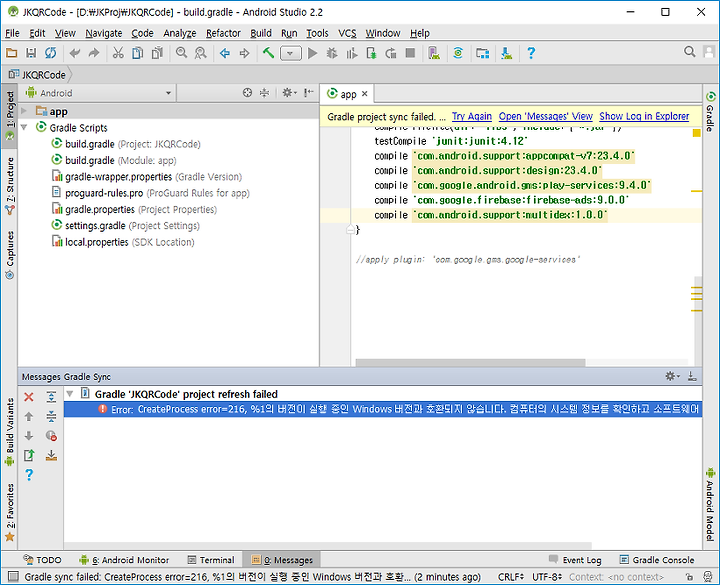Click the Replace icon in toolbar
The image size is (720, 585).
[x=201, y=53]
